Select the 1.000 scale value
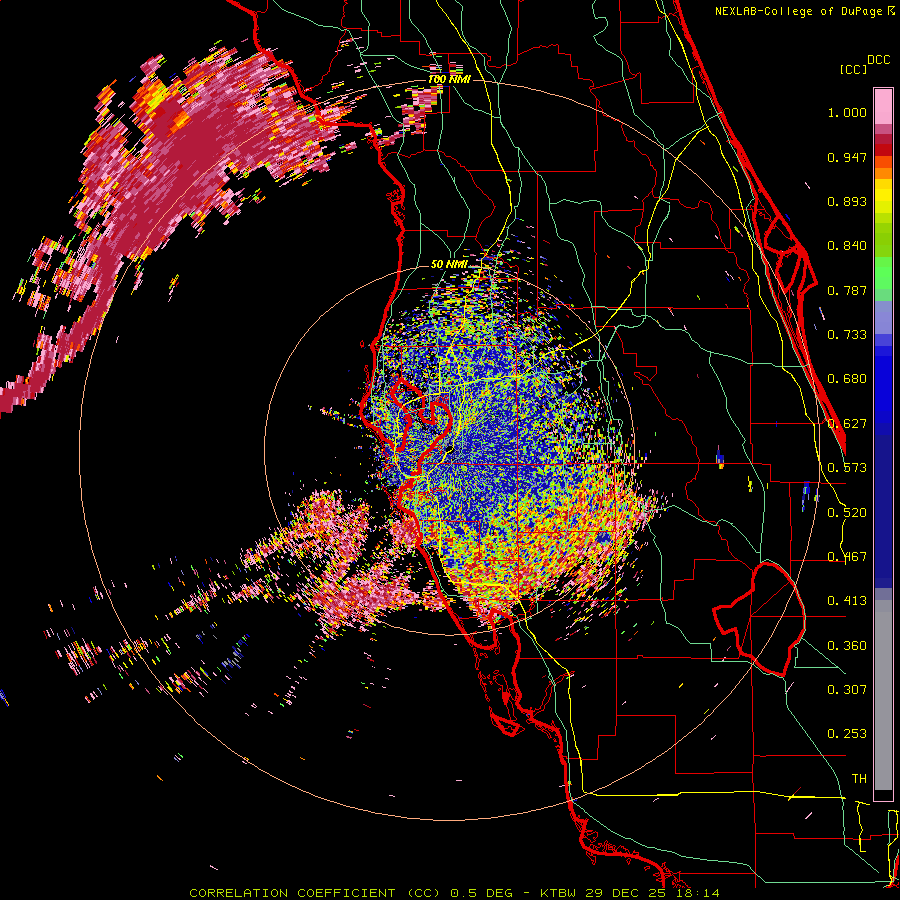 [x=847, y=112]
